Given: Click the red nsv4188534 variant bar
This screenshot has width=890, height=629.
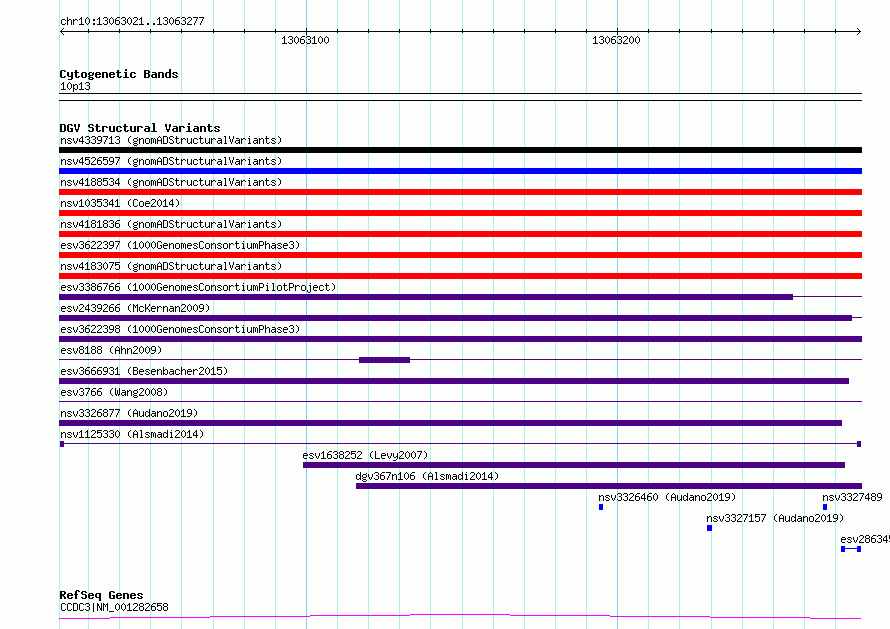Looking at the screenshot, I should point(460,192).
